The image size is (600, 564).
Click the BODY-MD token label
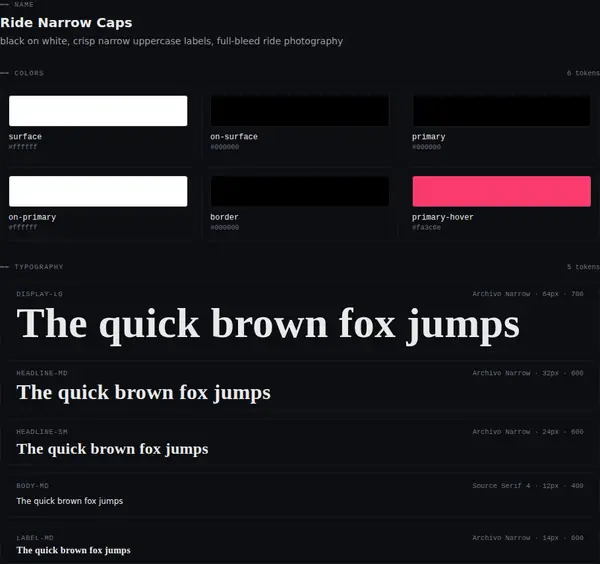[33, 486]
